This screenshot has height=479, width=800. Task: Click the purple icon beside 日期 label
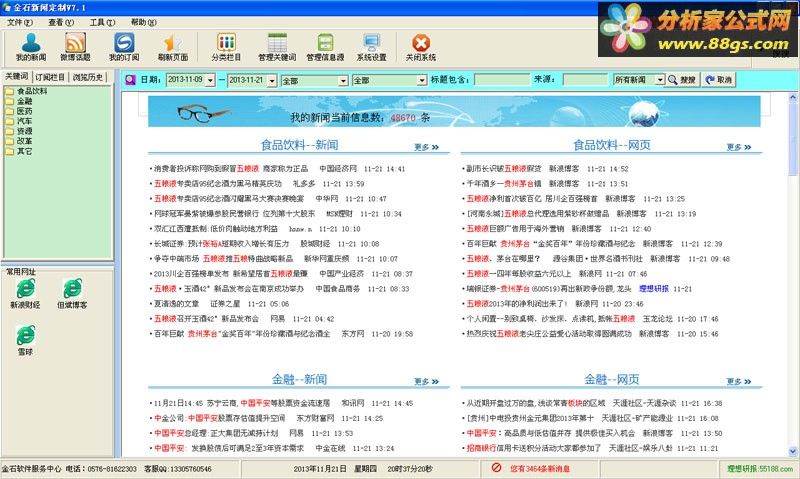[x=131, y=80]
